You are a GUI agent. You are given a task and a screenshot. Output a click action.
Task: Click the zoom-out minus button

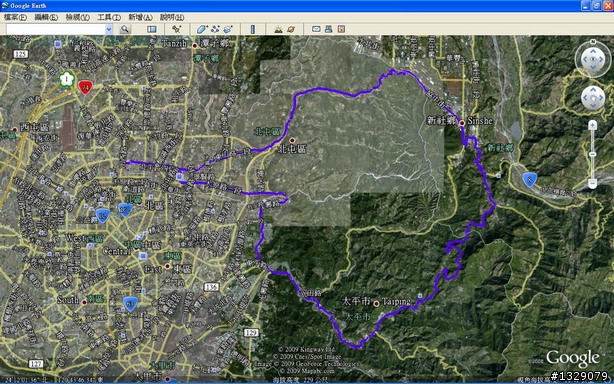[592, 183]
